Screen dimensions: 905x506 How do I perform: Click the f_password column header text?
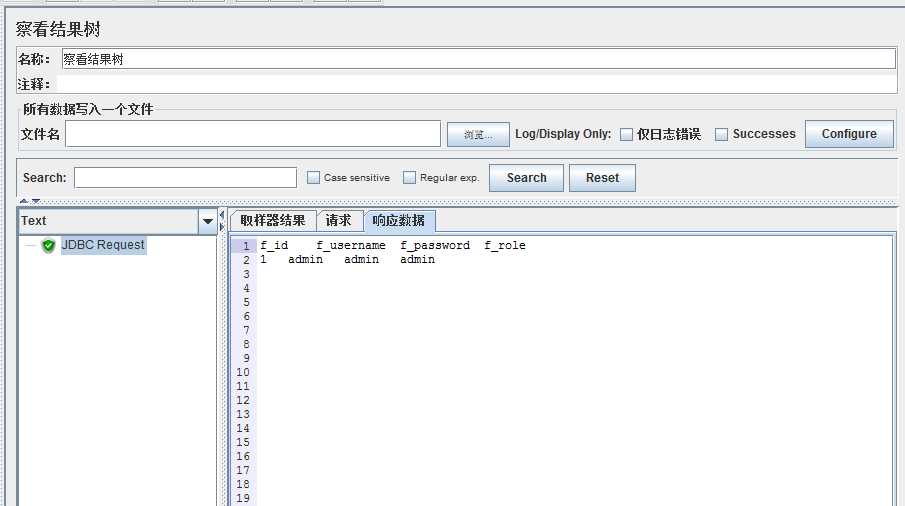(435, 246)
